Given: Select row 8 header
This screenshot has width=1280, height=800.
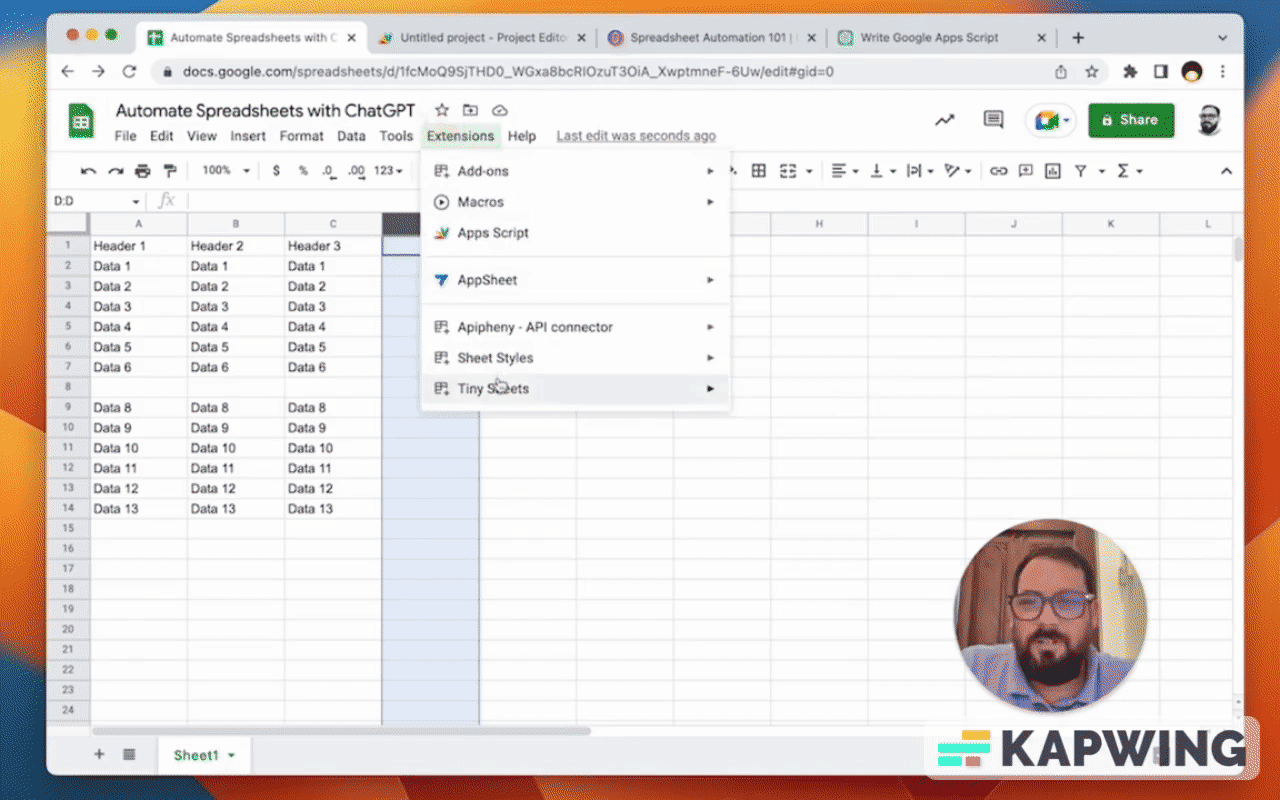Looking at the screenshot, I should tap(69, 387).
